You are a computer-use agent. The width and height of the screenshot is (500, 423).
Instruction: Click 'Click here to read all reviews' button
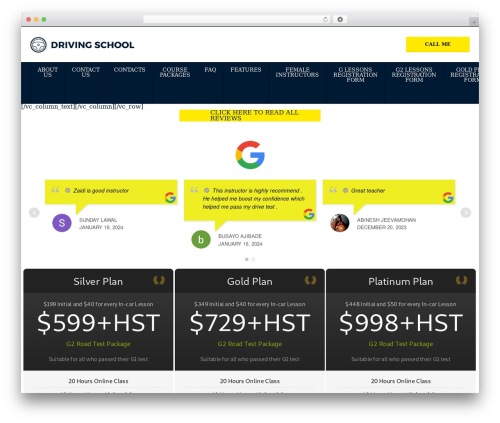coord(250,115)
